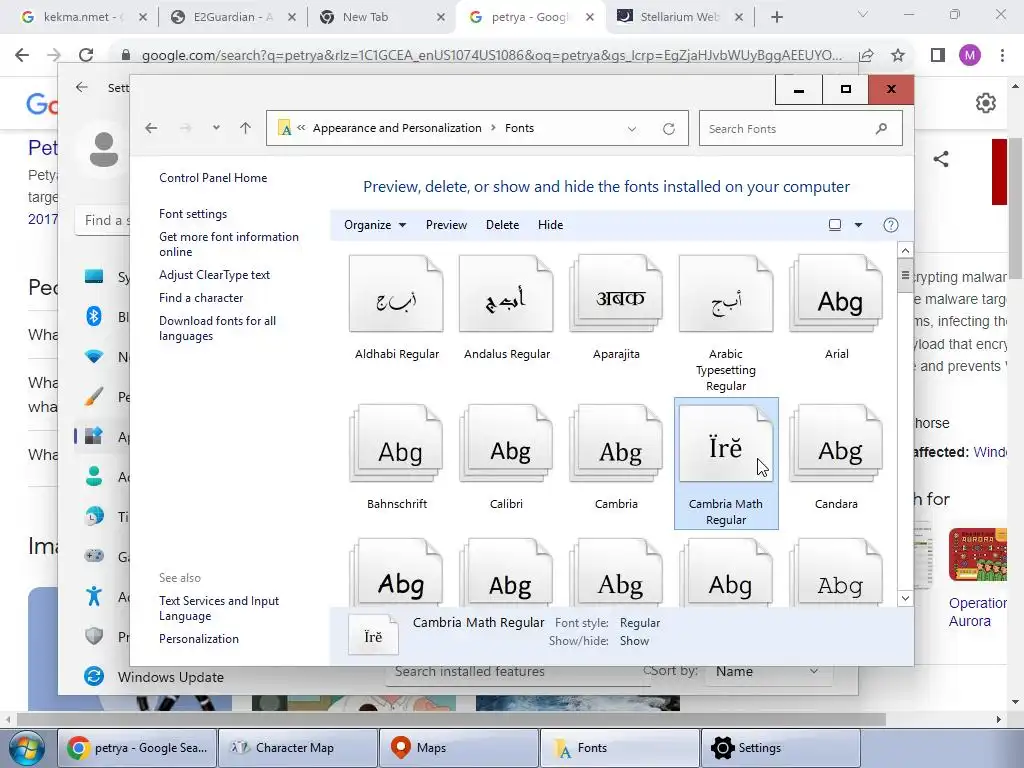Select the Candara font family icon

click(x=836, y=444)
